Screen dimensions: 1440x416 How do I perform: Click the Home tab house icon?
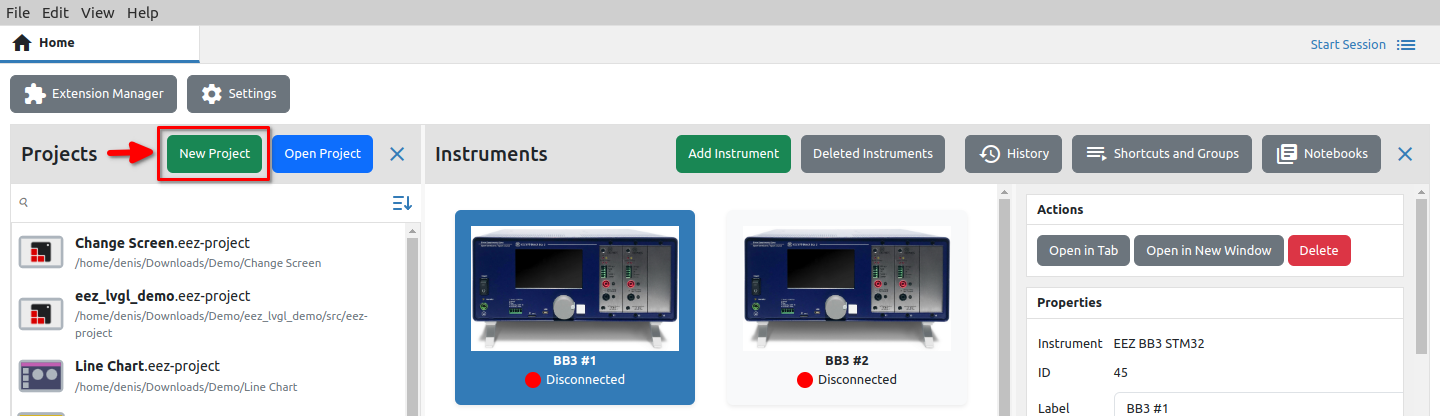tap(22, 43)
